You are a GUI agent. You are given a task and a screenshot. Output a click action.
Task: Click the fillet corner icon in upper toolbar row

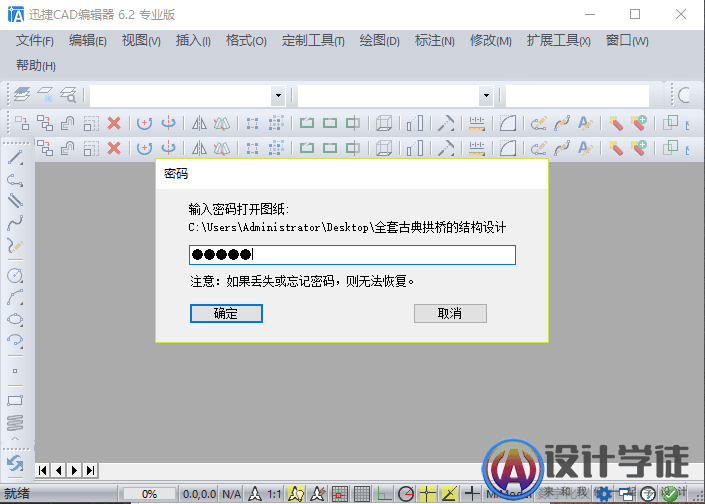point(508,123)
